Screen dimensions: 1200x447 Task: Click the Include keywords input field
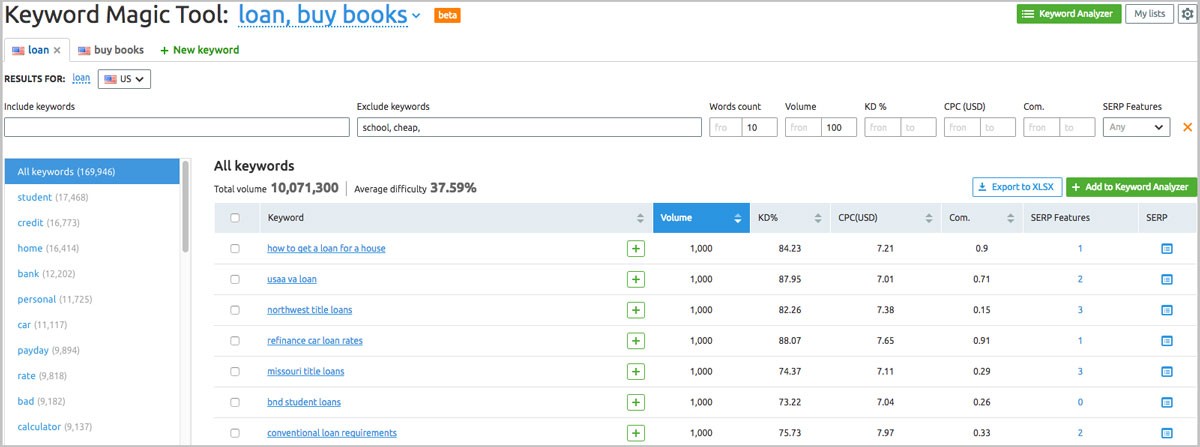click(x=177, y=127)
